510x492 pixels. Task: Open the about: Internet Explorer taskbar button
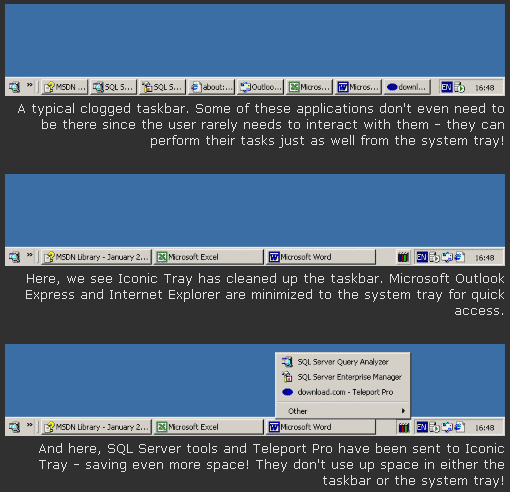(212, 87)
